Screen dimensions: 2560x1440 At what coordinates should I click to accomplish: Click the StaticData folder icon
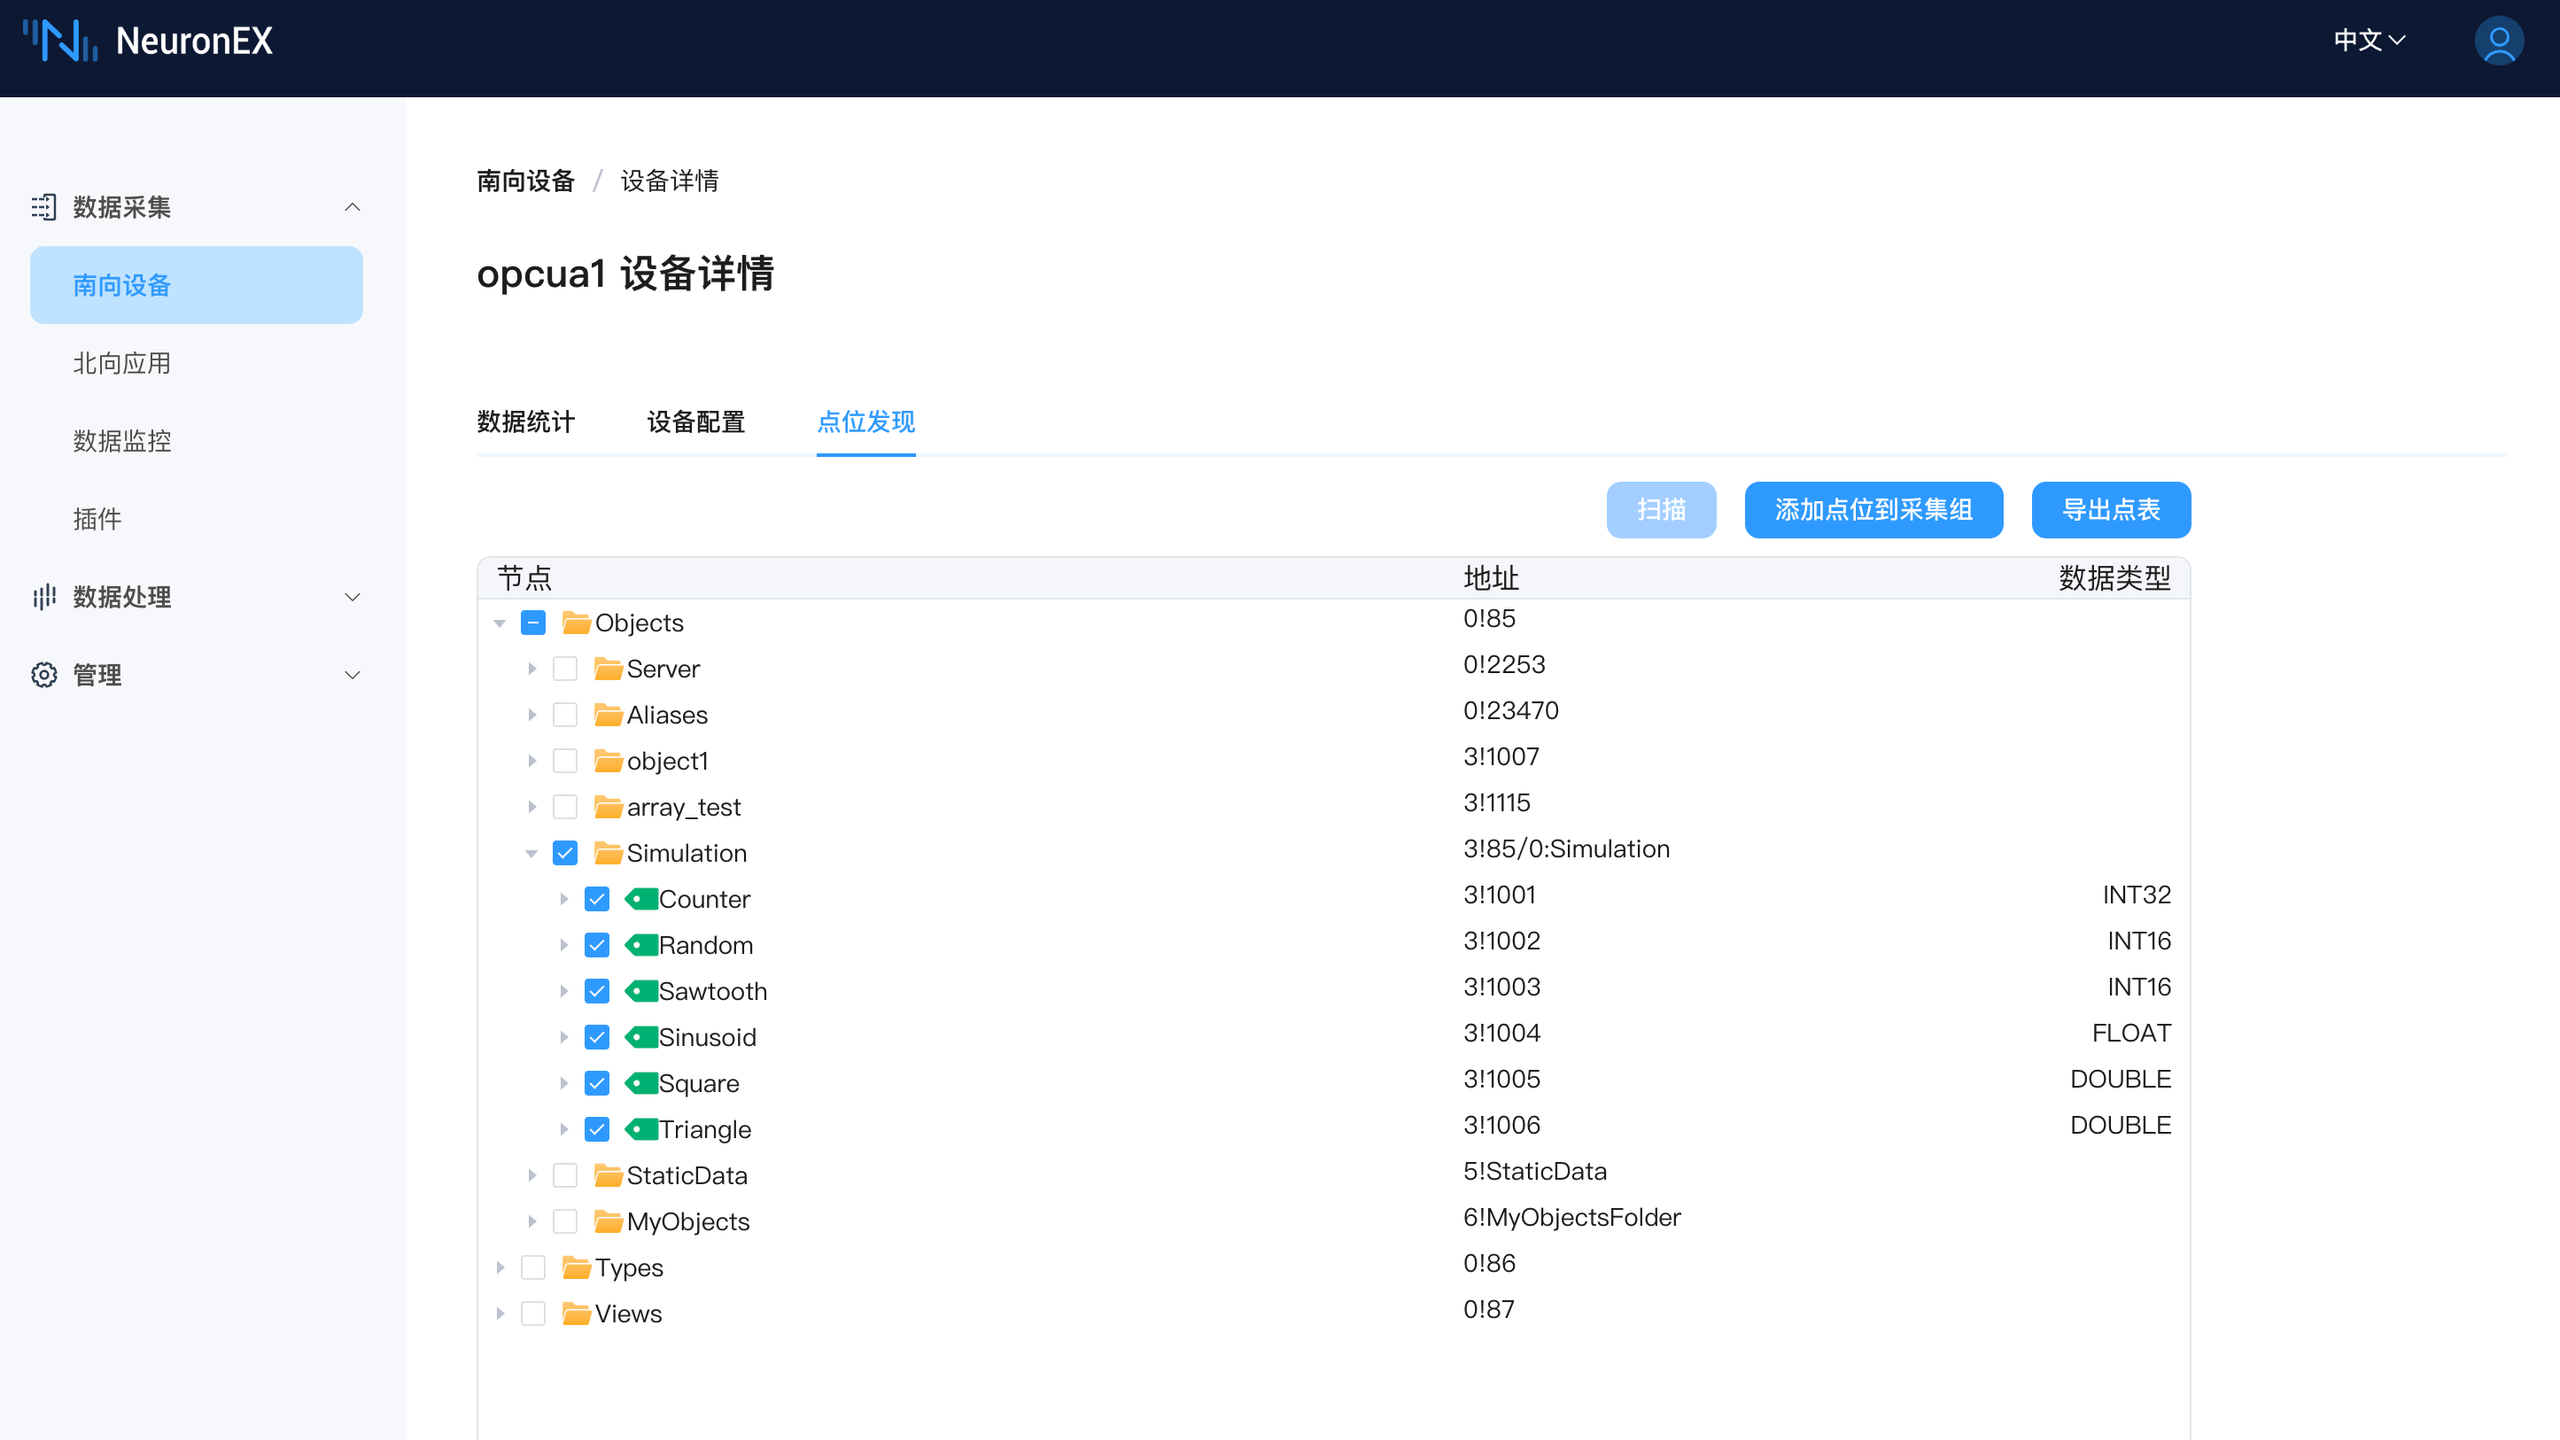coord(608,1175)
